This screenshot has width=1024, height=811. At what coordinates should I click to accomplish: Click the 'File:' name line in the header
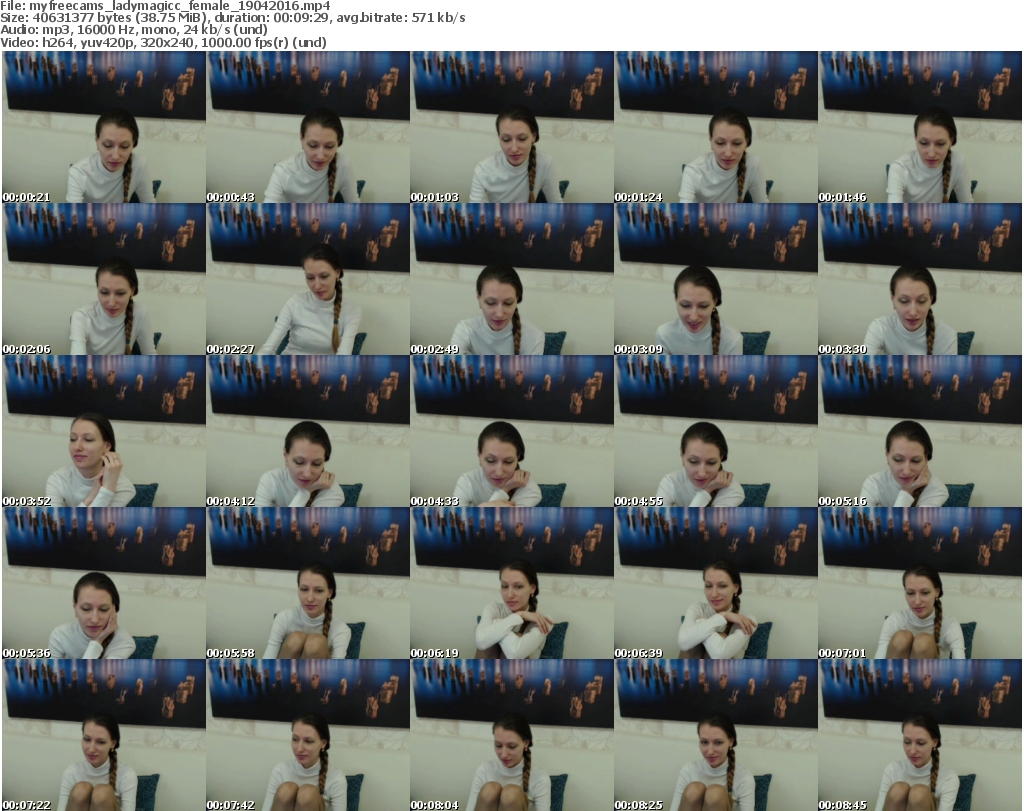165,6
